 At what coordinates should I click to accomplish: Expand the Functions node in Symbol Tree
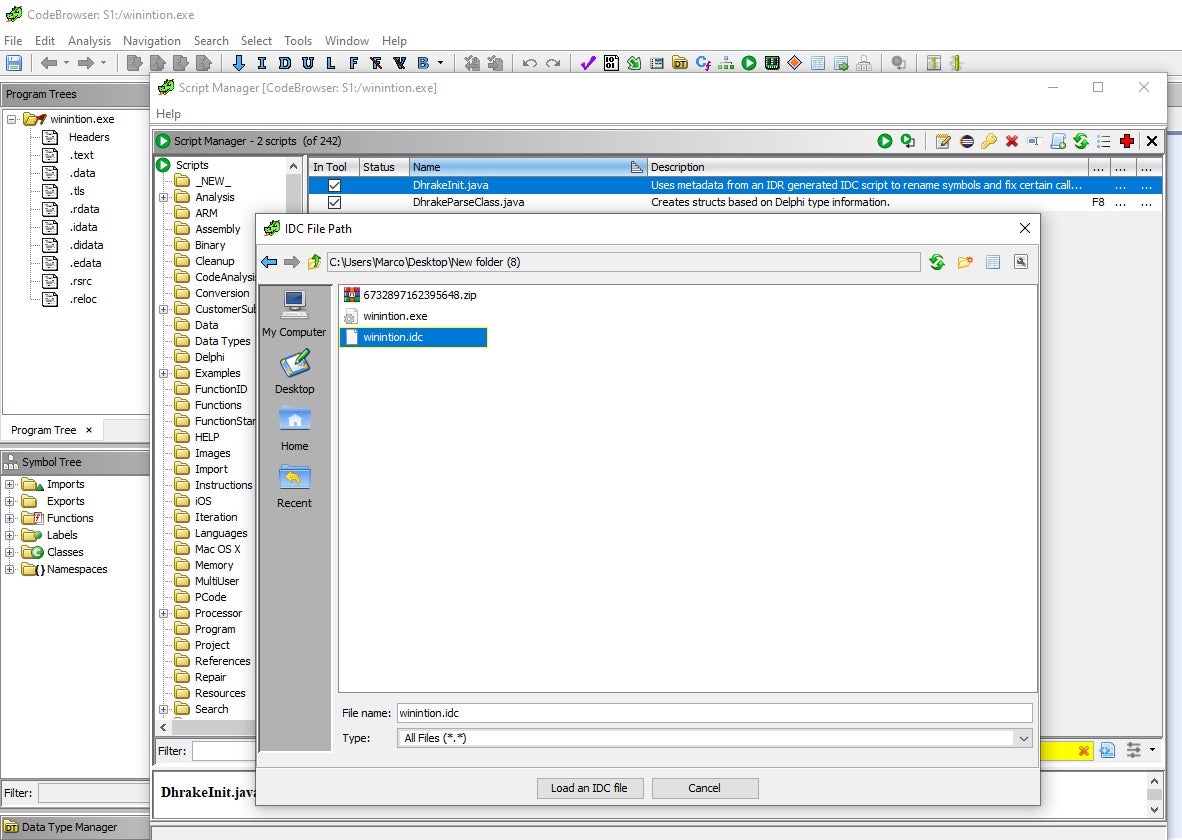(x=10, y=518)
